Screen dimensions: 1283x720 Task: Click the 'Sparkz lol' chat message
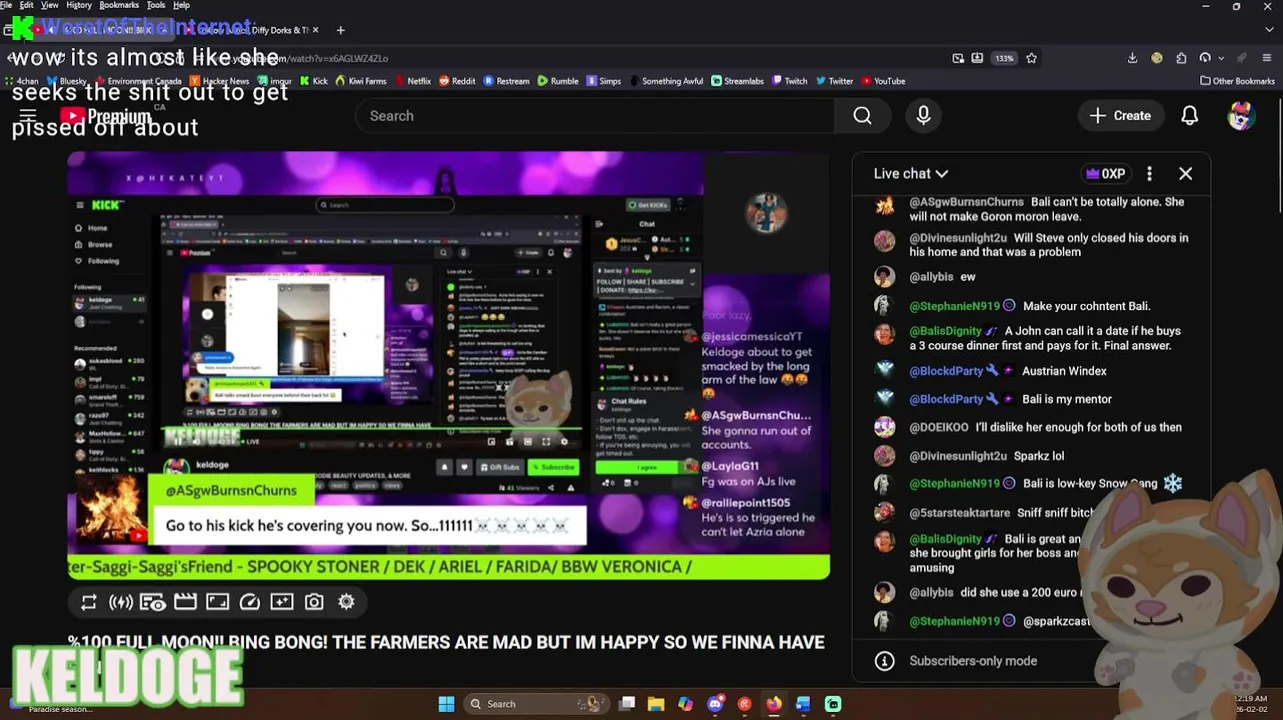pyautogui.click(x=1030, y=456)
